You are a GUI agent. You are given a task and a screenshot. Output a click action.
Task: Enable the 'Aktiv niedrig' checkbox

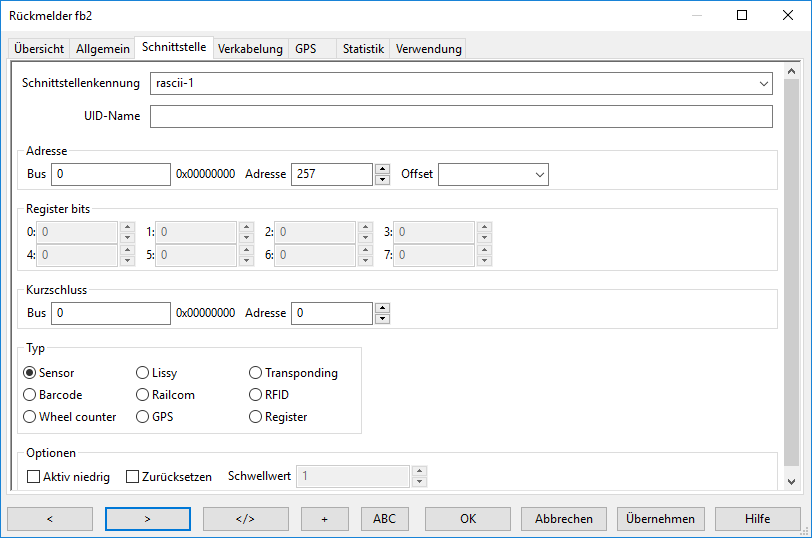point(34,477)
